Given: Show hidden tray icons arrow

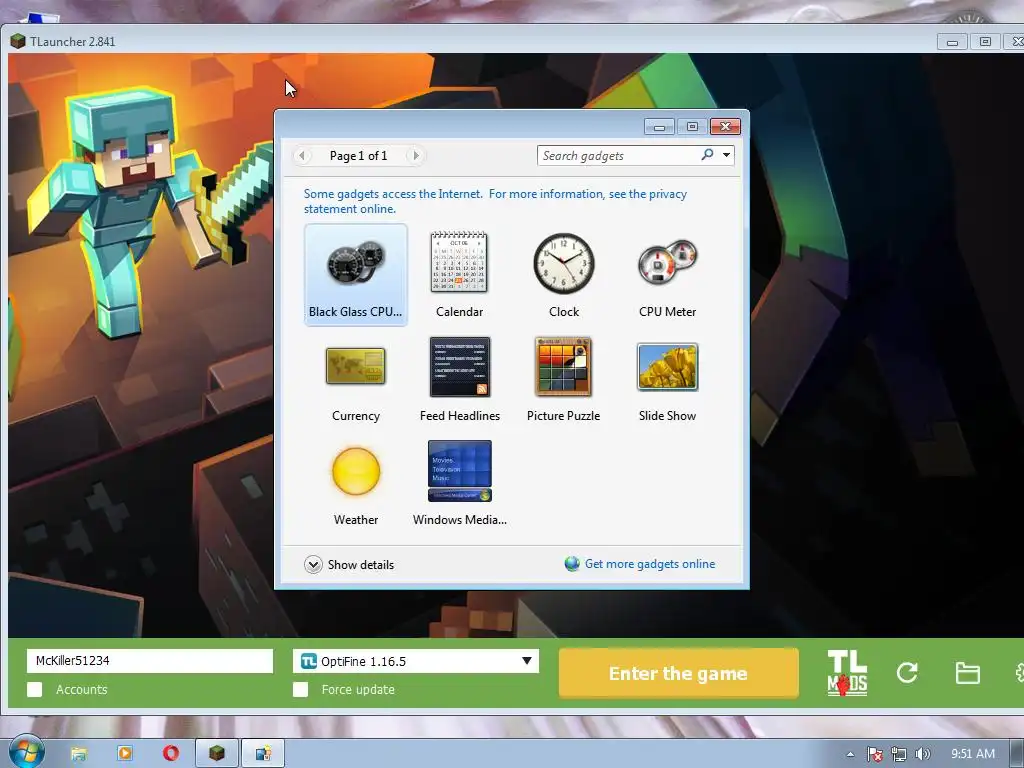Looking at the screenshot, I should (850, 754).
